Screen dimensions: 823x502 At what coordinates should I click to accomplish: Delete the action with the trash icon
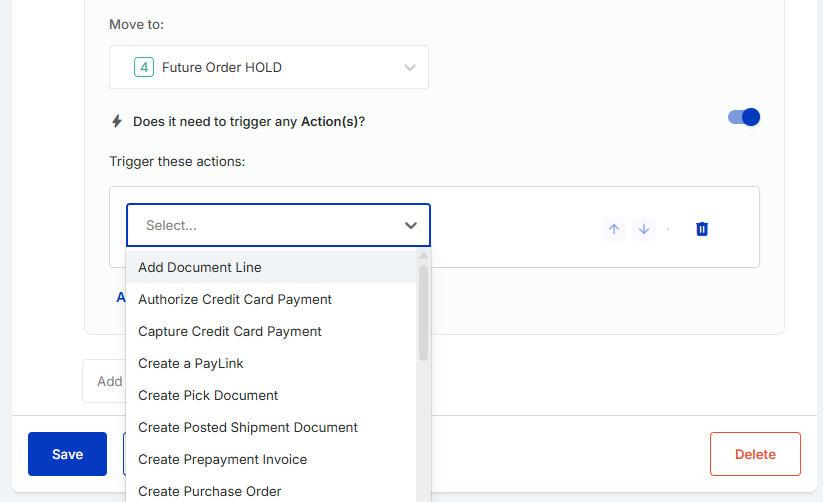coord(702,229)
